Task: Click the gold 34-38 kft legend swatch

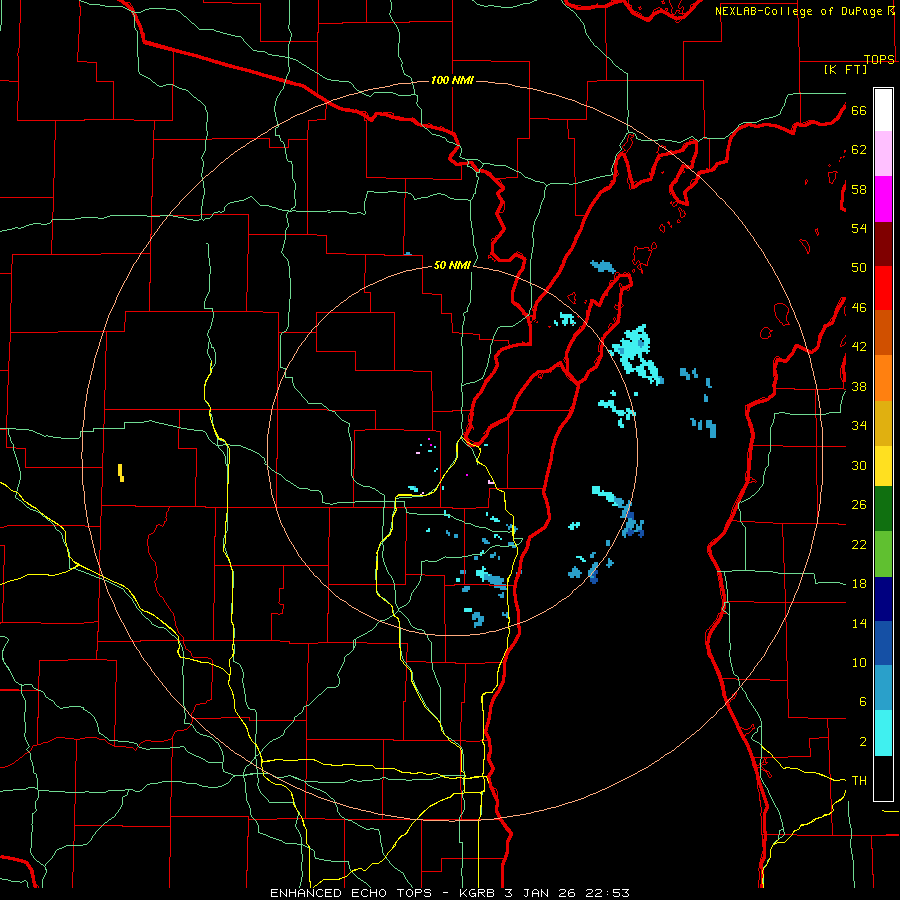Action: (883, 424)
